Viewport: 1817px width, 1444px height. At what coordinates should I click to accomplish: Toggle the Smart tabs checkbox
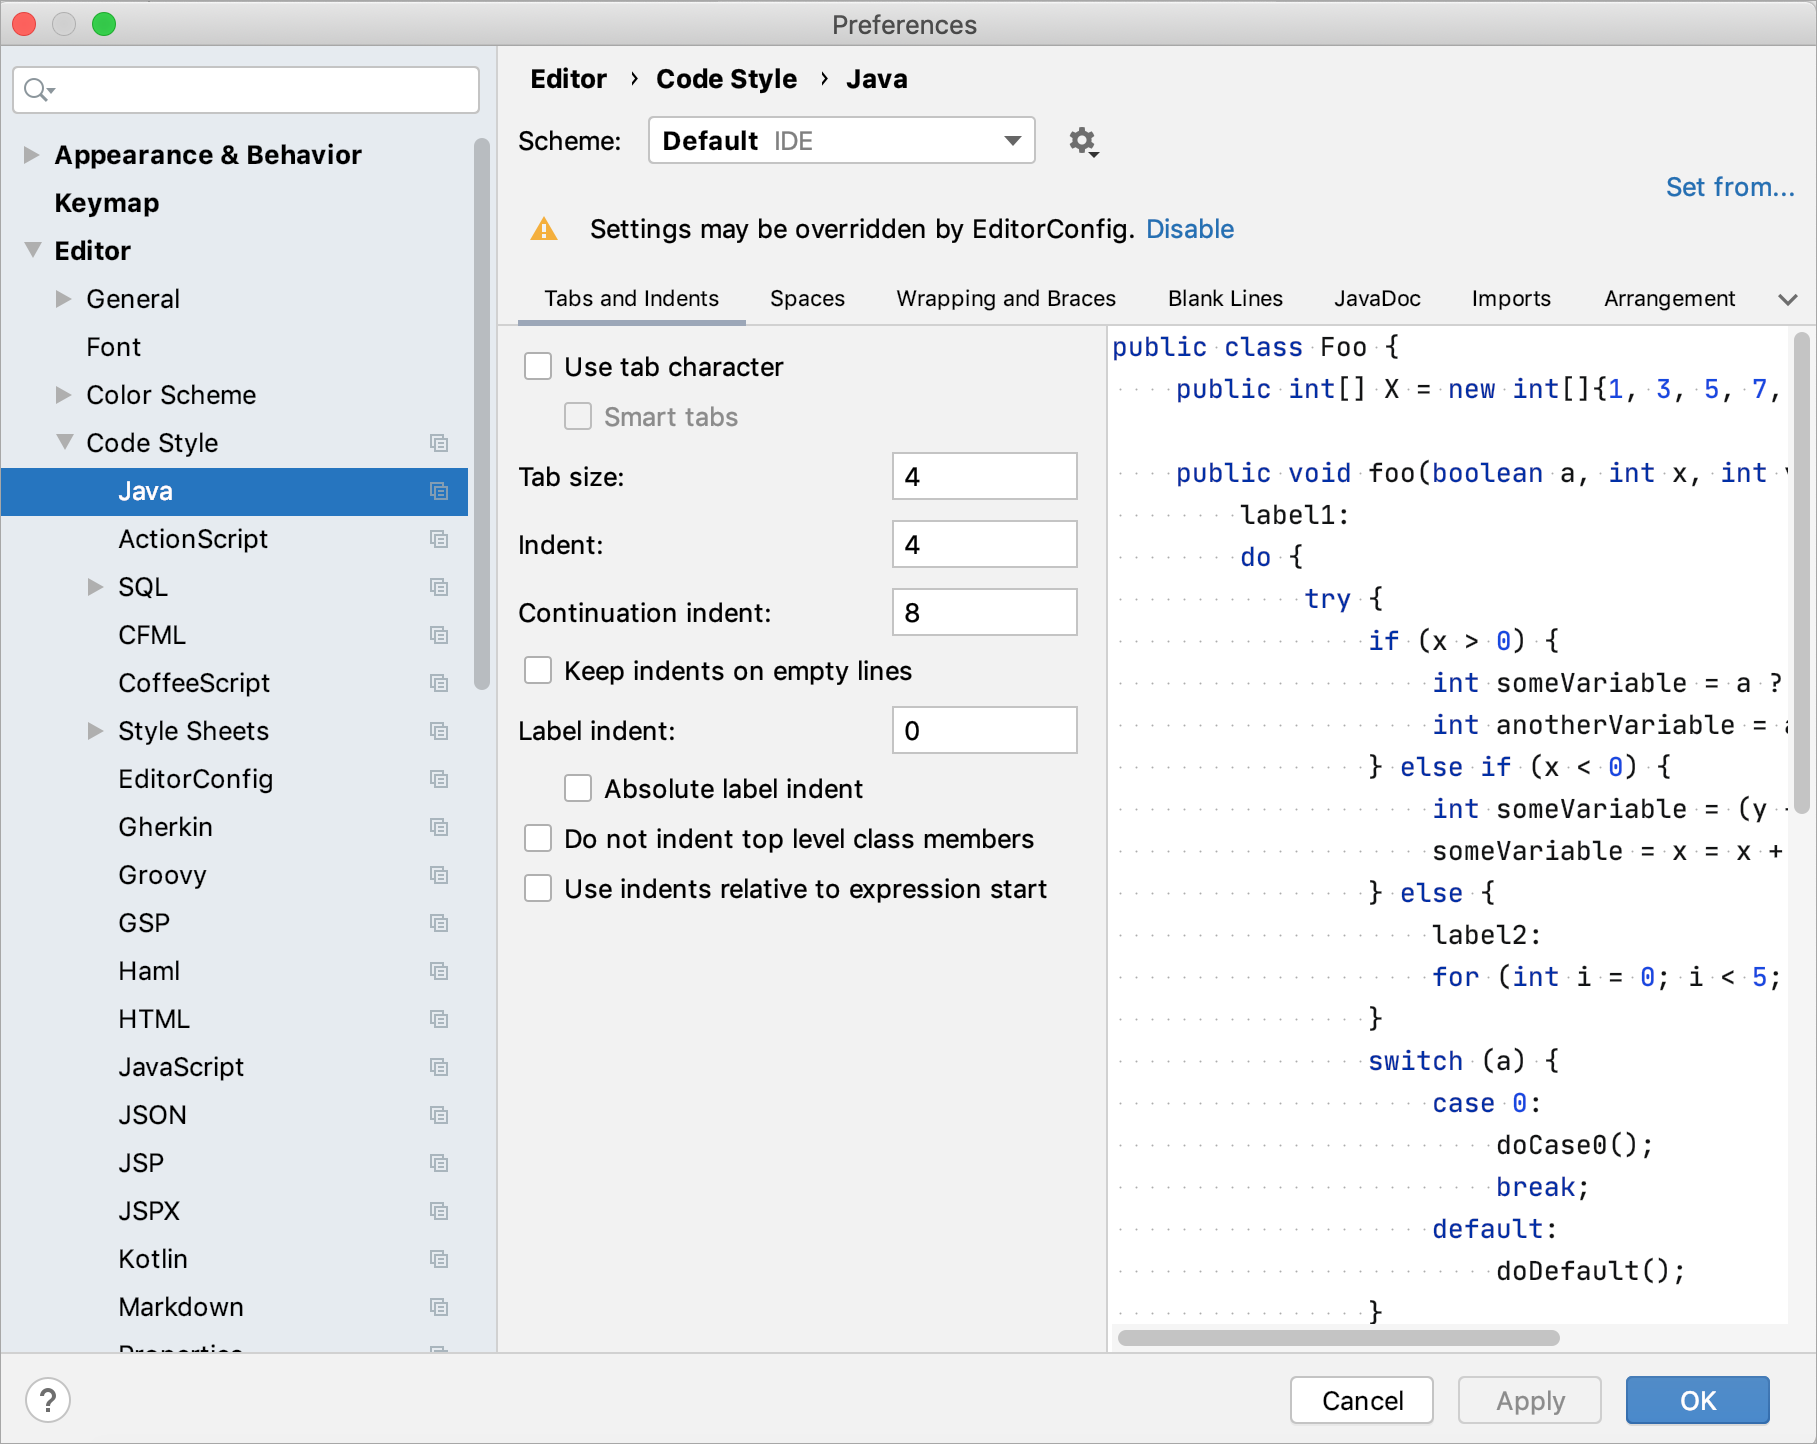(578, 417)
